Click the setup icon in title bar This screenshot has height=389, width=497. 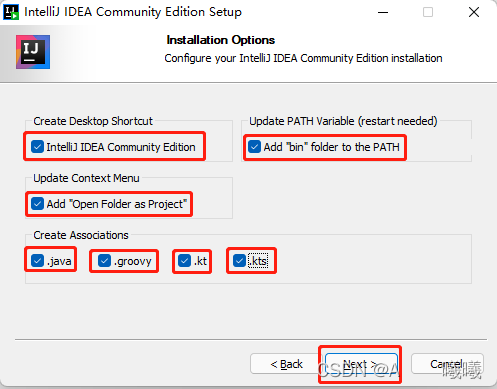pyautogui.click(x=11, y=12)
